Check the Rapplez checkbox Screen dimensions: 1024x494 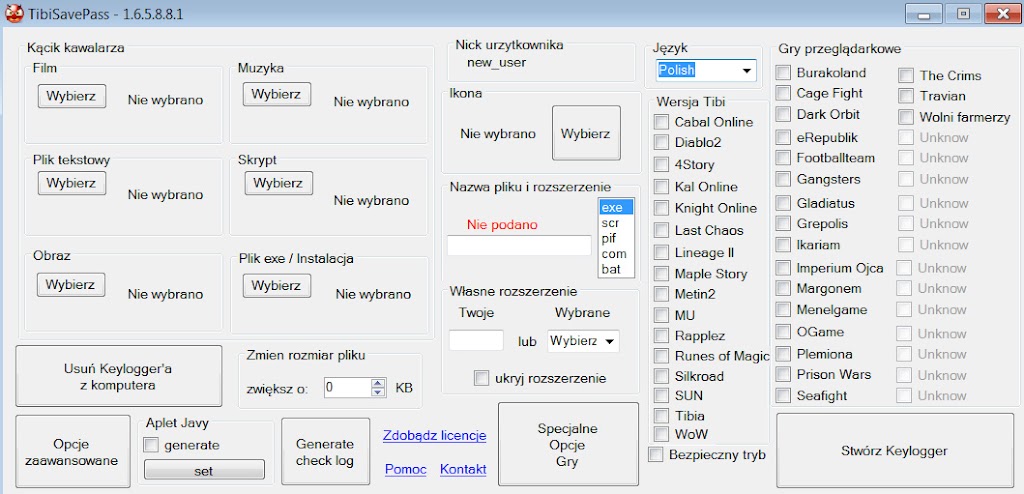(662, 336)
